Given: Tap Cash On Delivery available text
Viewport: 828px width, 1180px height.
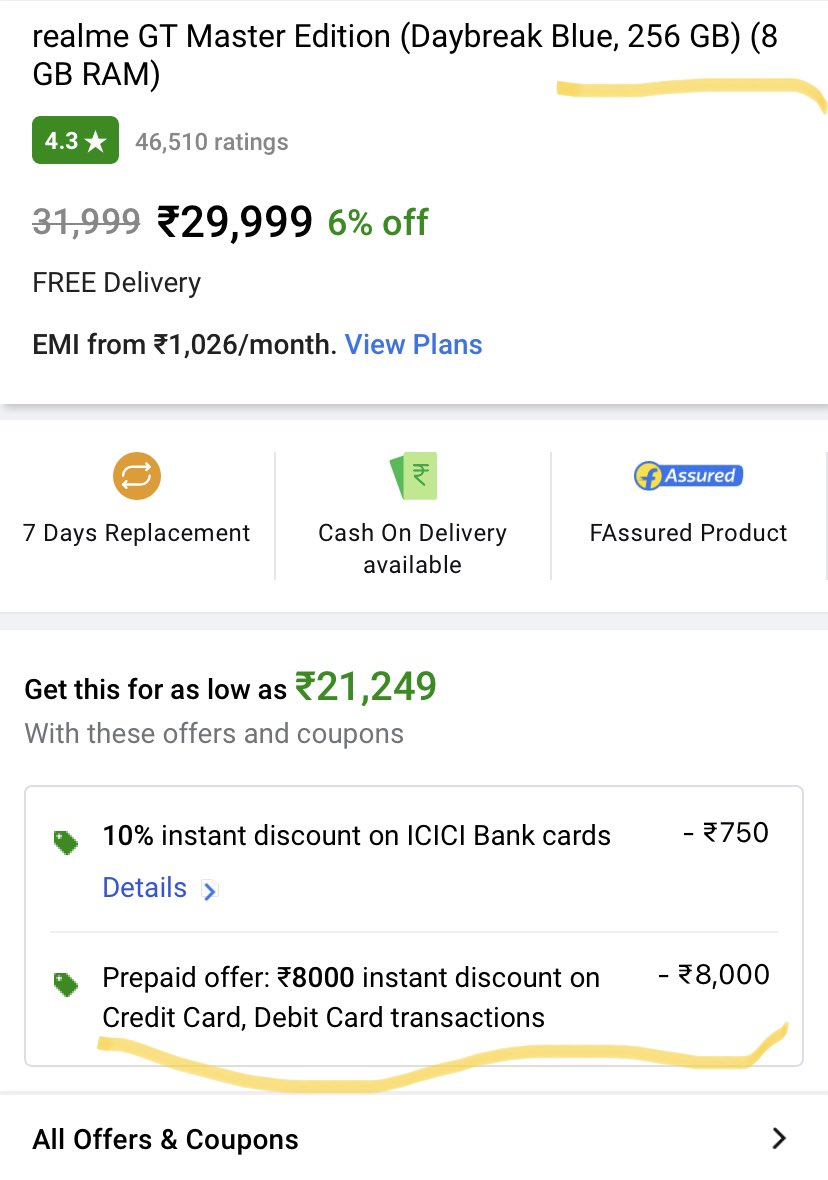Looking at the screenshot, I should point(412,548).
